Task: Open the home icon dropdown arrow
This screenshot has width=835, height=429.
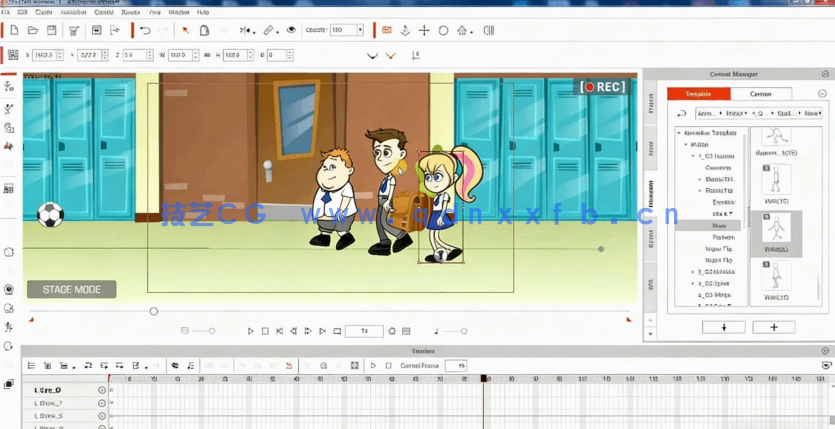Action: (x=472, y=32)
